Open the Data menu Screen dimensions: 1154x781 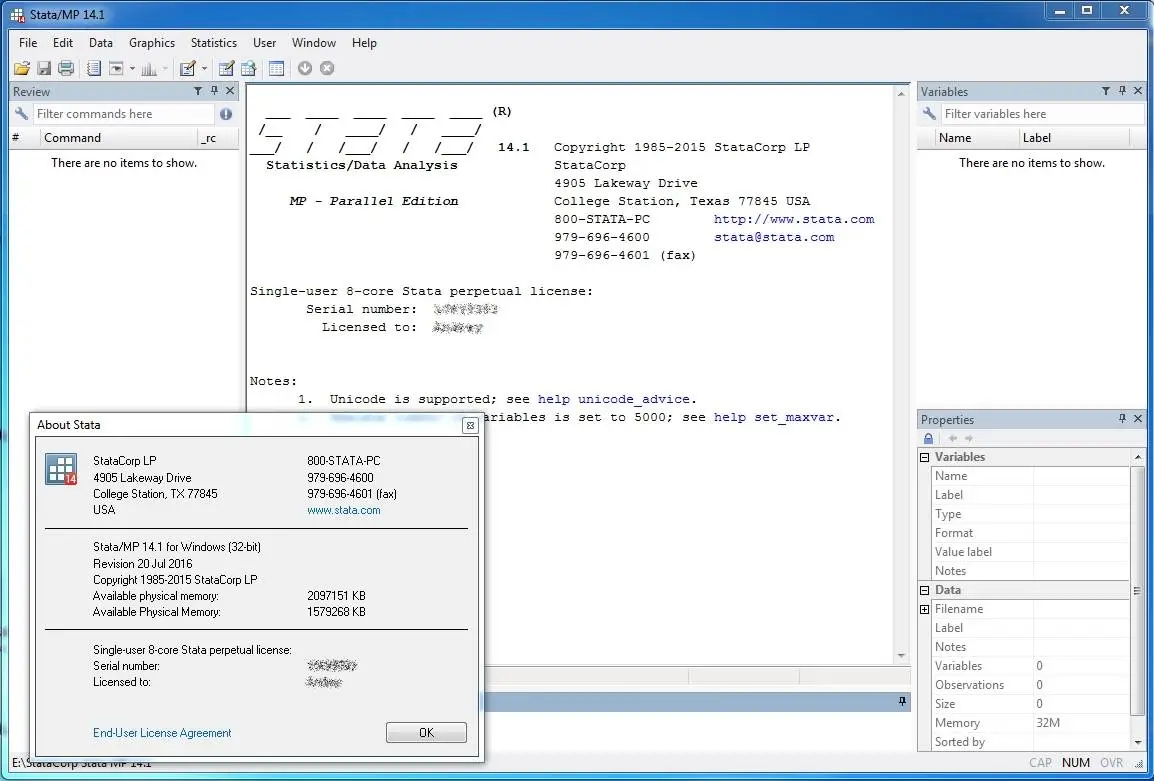[101, 43]
